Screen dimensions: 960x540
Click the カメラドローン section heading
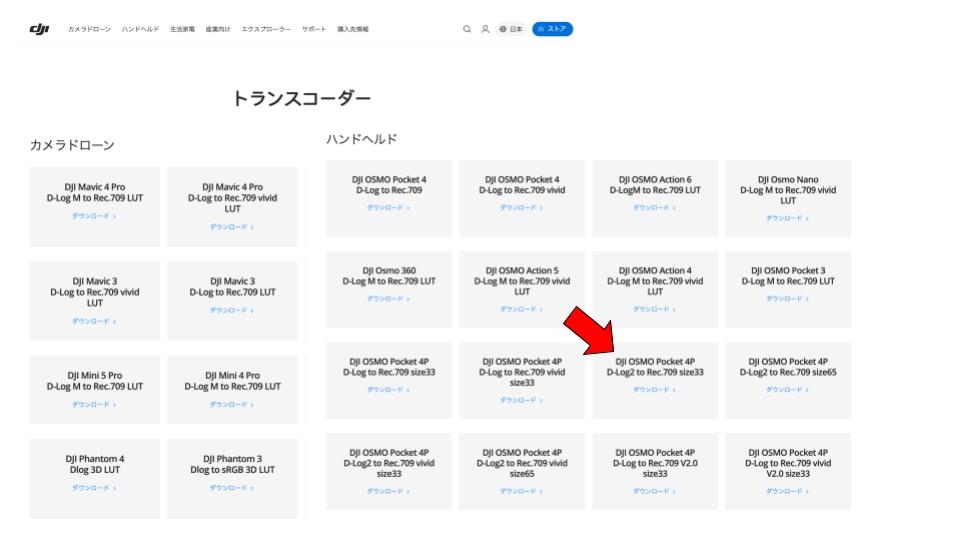(x=72, y=145)
